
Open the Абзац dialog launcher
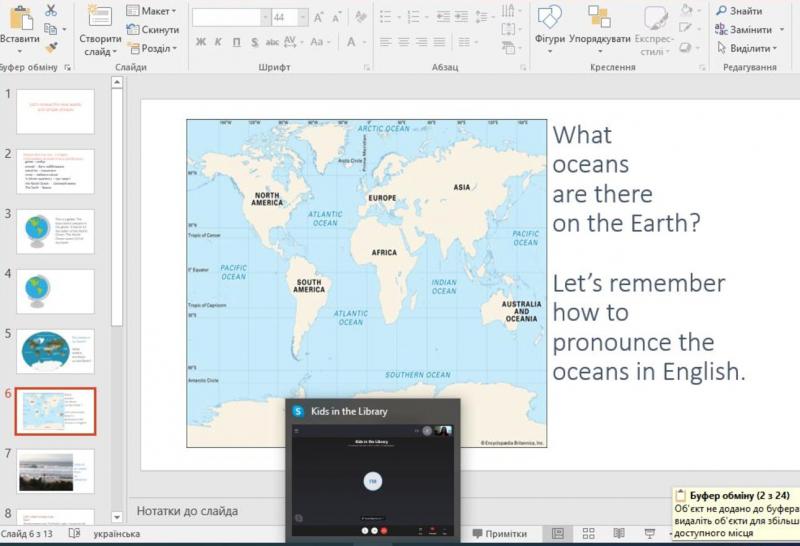pyautogui.click(x=523, y=67)
